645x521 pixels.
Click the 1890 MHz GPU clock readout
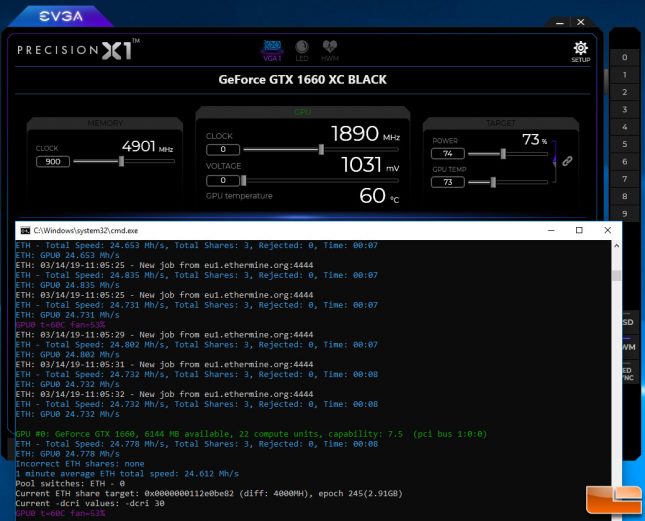pyautogui.click(x=365, y=134)
